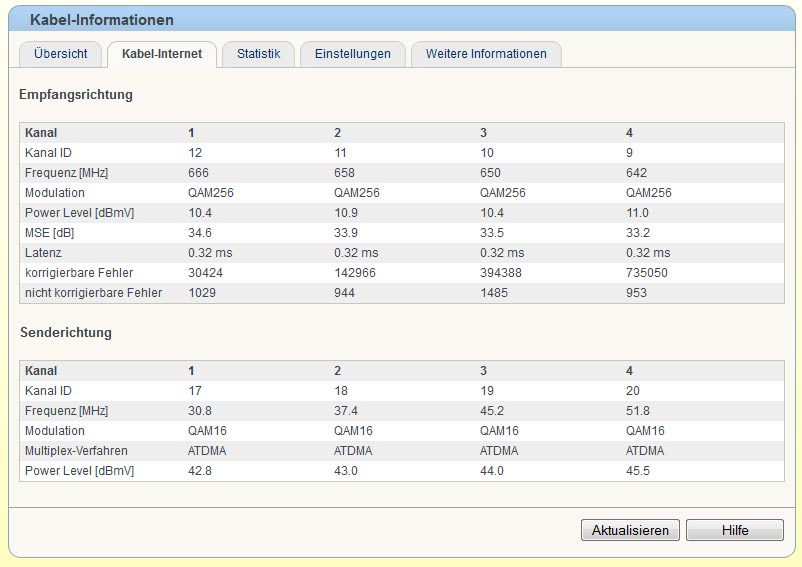The image size is (802, 567).
Task: Select upstream Kanal ID value 17
Action: click(x=196, y=391)
